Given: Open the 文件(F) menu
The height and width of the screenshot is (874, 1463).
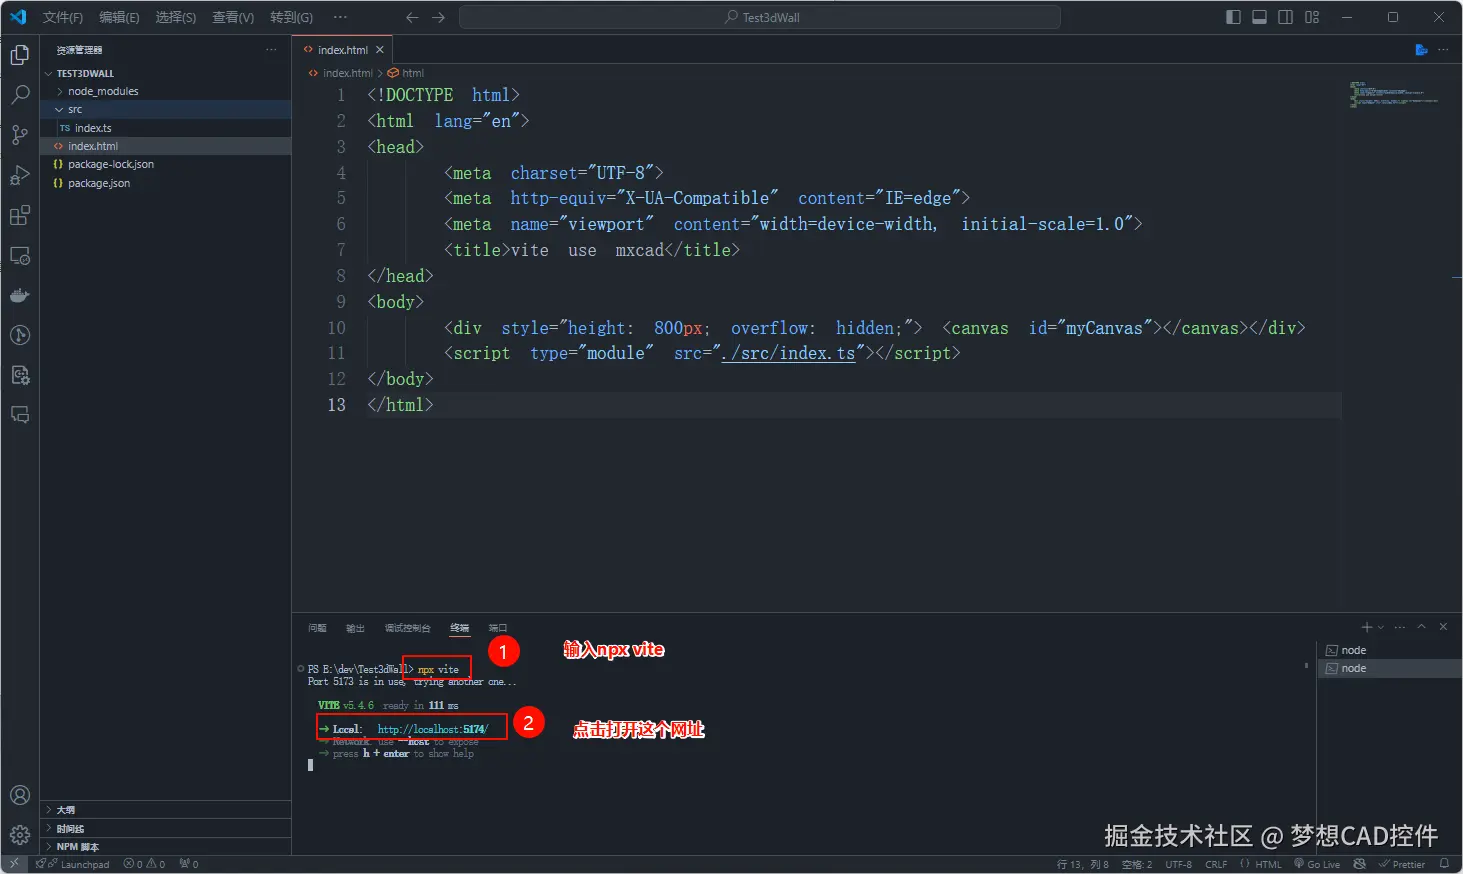Looking at the screenshot, I should [x=63, y=17].
